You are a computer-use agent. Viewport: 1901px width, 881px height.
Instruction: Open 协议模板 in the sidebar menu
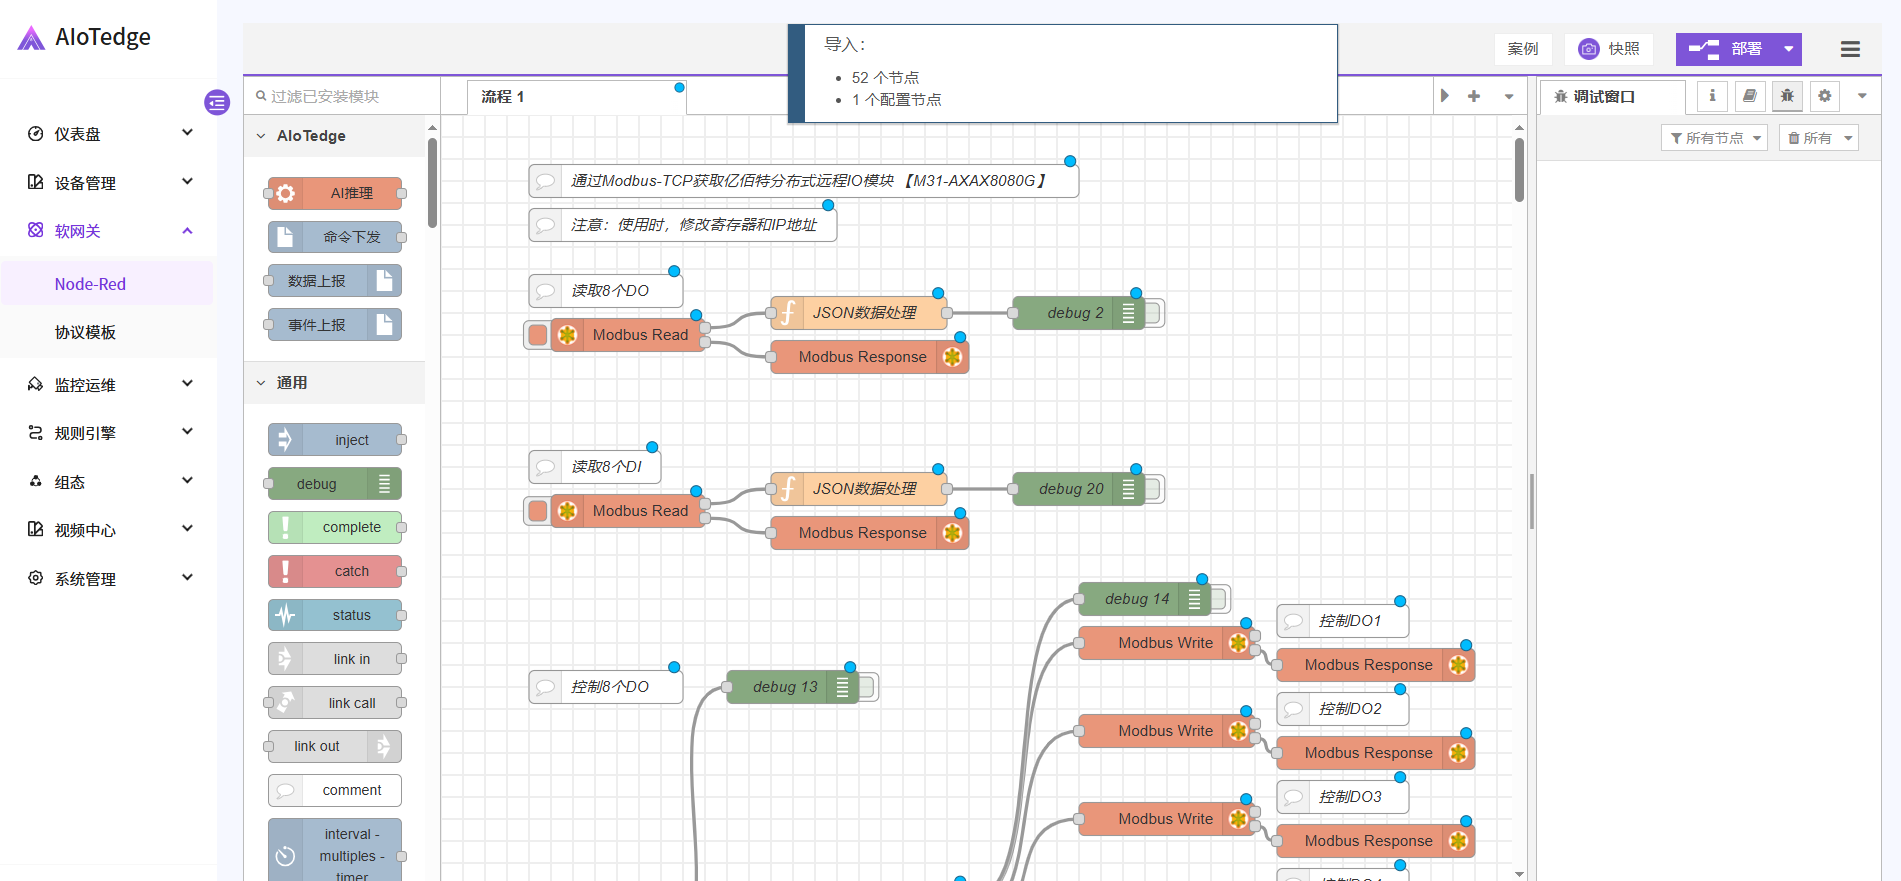point(85,332)
